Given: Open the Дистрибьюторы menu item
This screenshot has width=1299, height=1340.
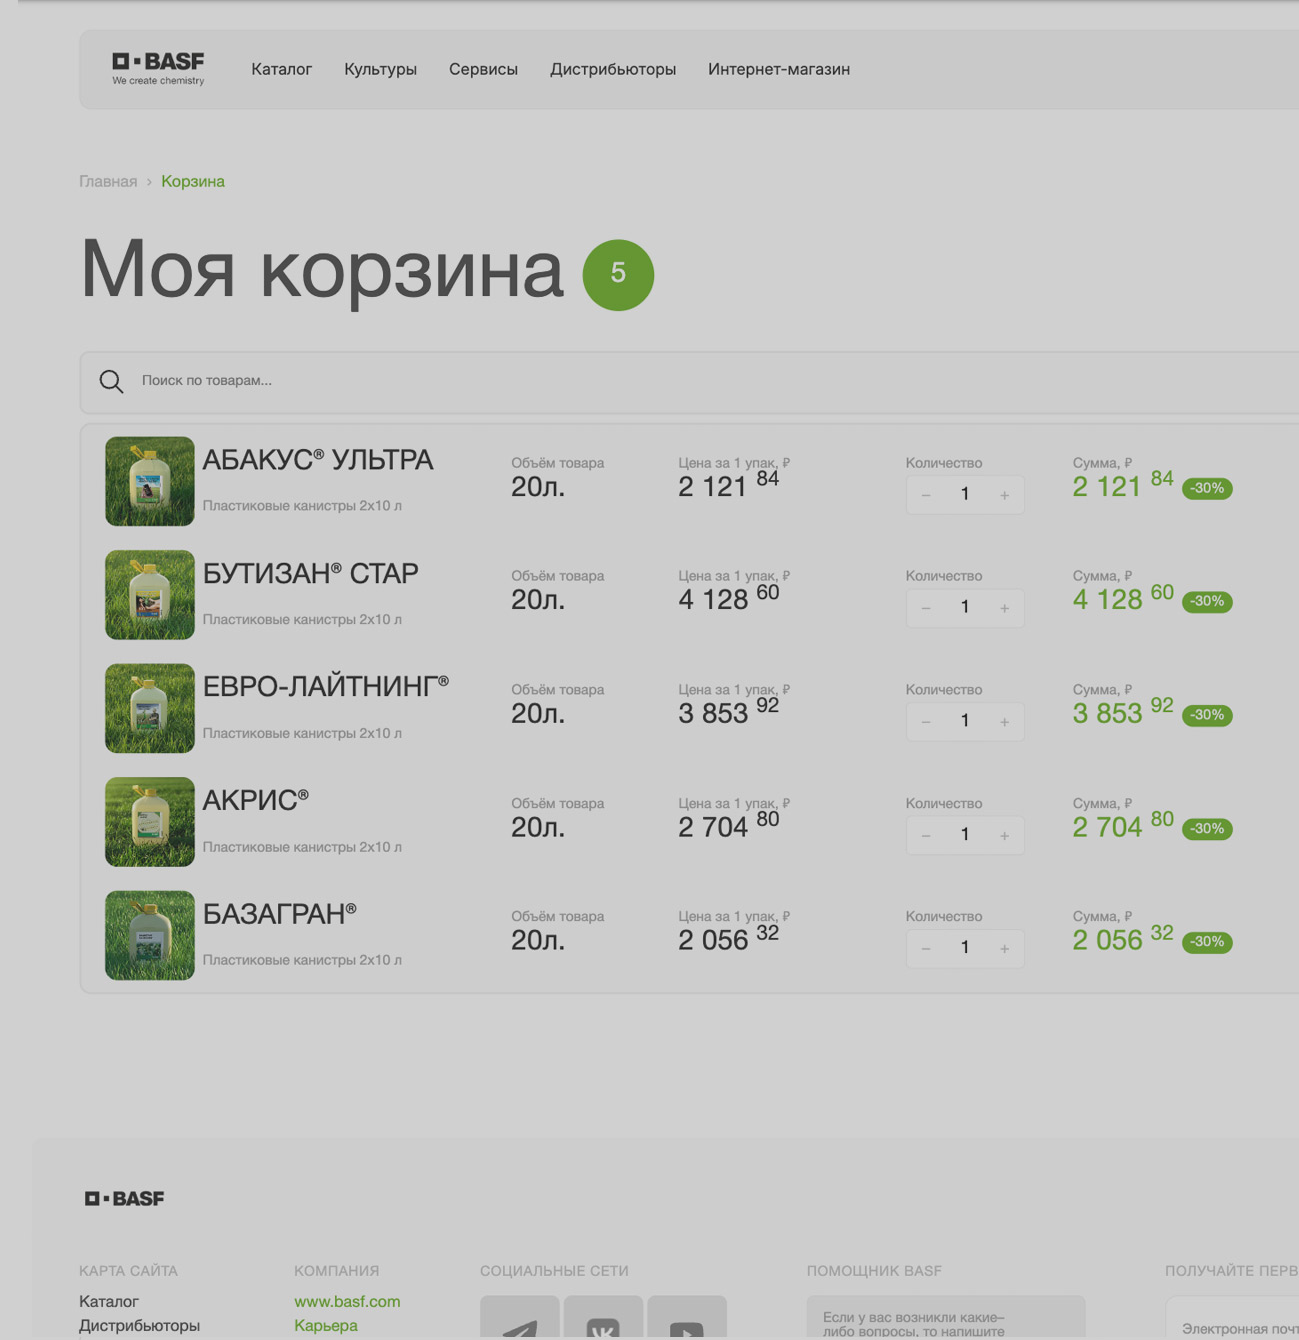Looking at the screenshot, I should coord(612,69).
